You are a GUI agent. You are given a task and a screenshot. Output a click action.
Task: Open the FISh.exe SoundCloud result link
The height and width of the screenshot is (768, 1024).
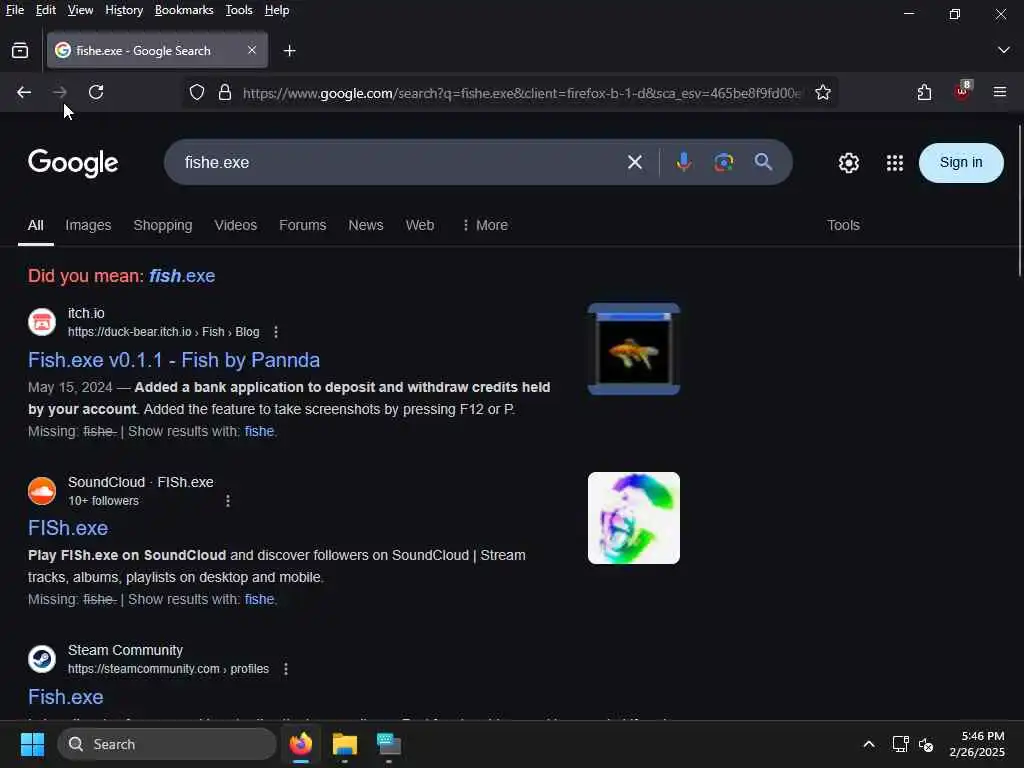68,528
